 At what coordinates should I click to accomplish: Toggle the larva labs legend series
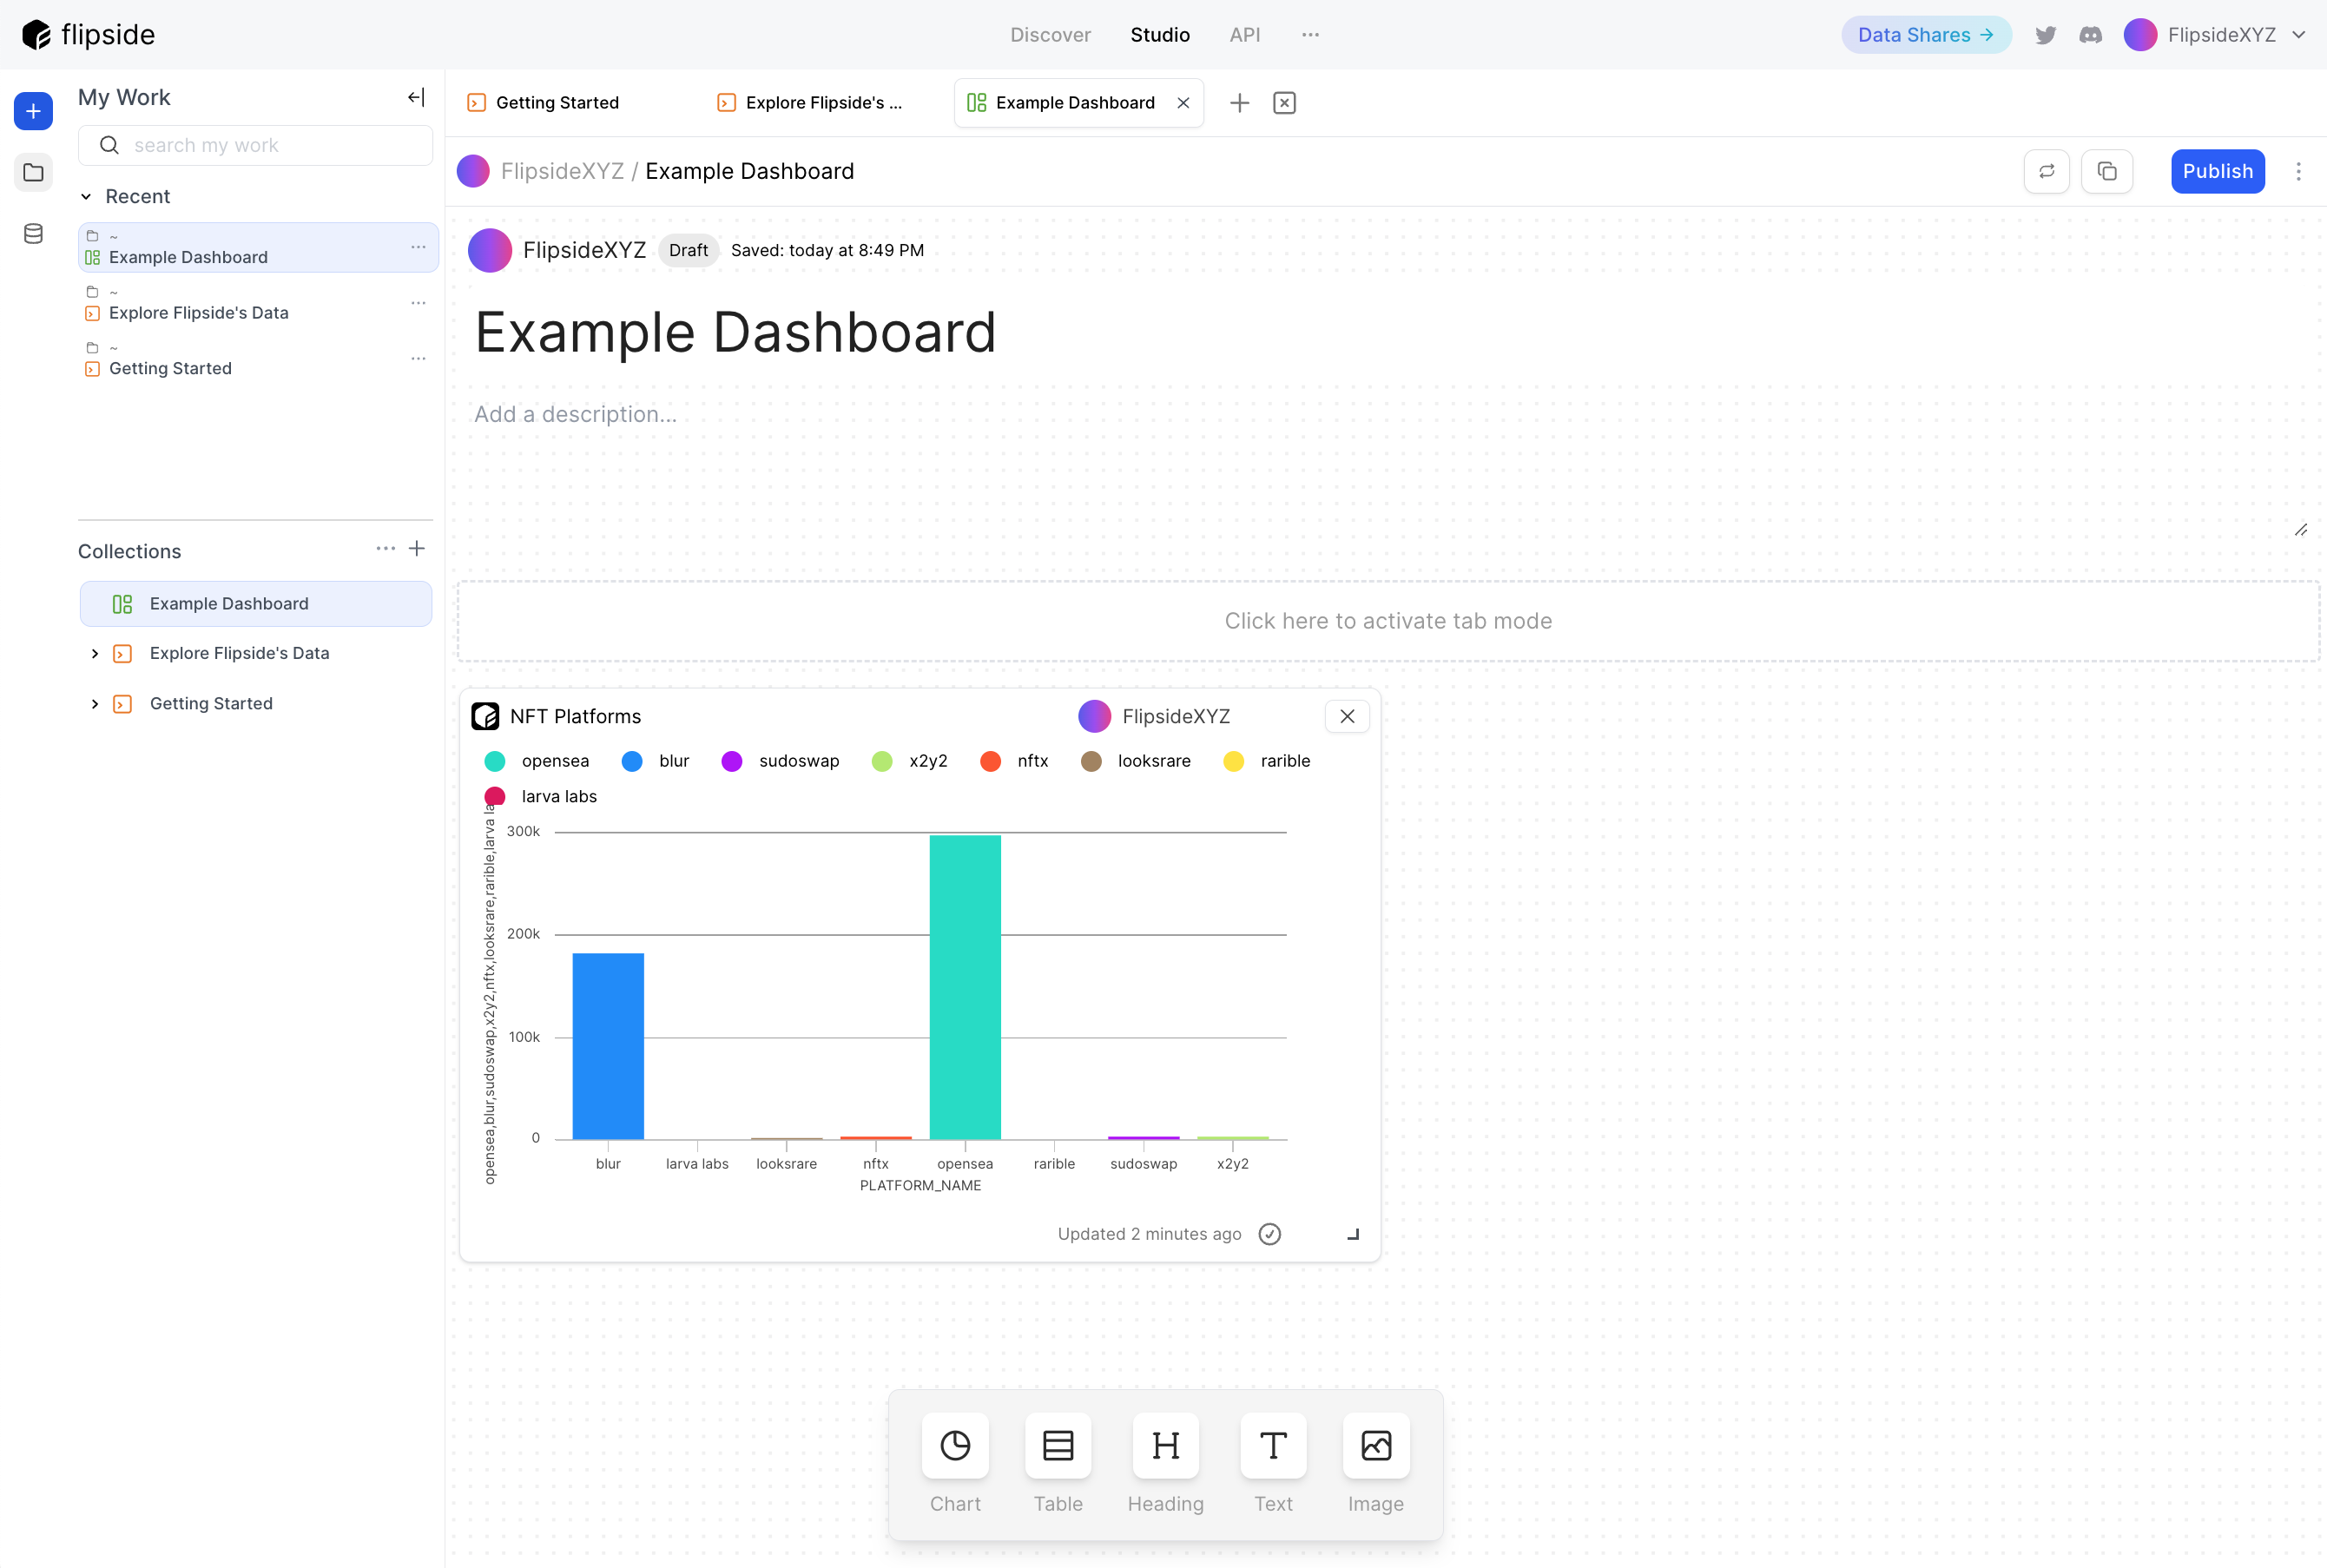click(540, 797)
